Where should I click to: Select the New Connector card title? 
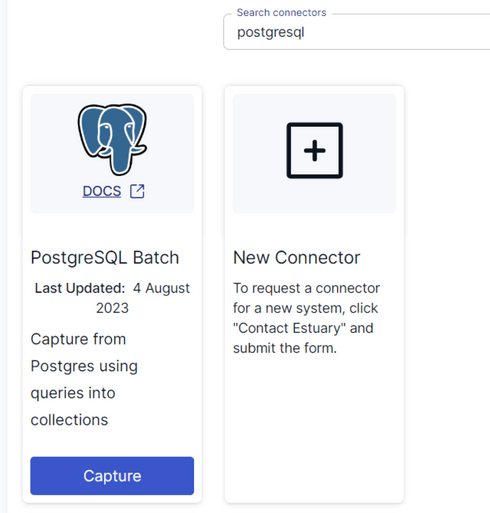click(x=296, y=258)
